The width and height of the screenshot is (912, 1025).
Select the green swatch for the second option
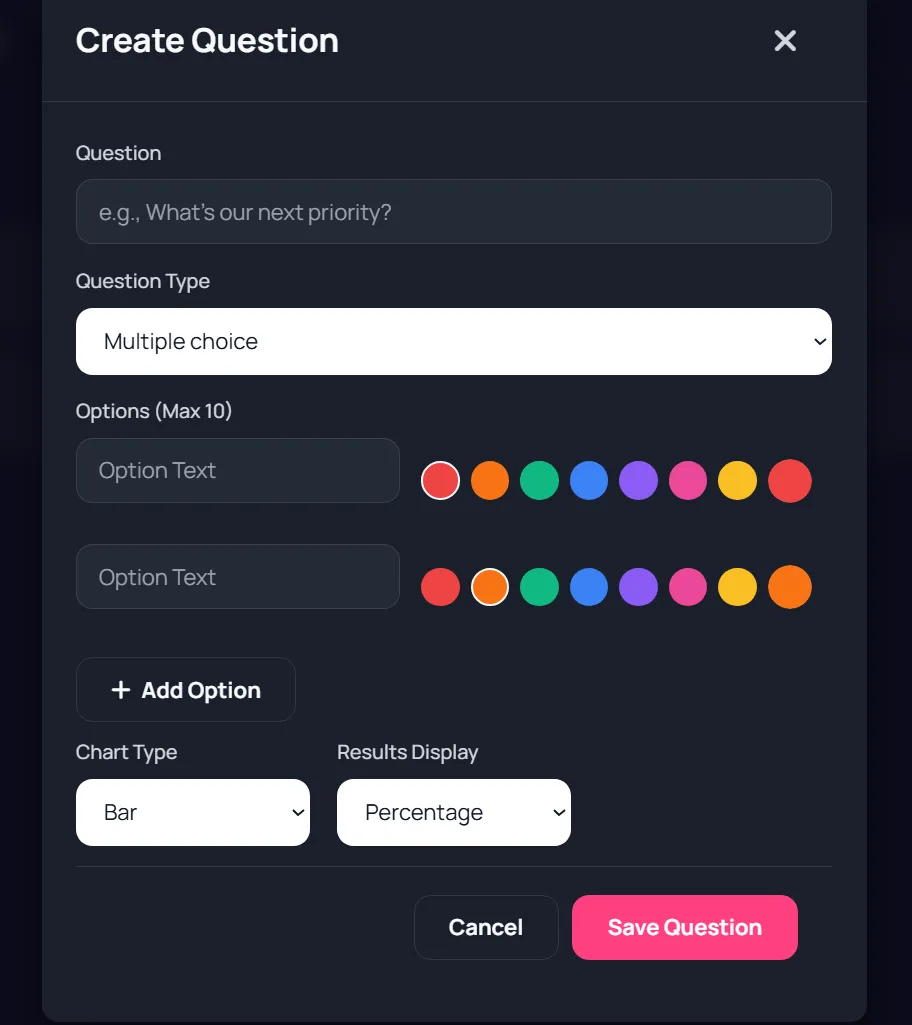539,587
